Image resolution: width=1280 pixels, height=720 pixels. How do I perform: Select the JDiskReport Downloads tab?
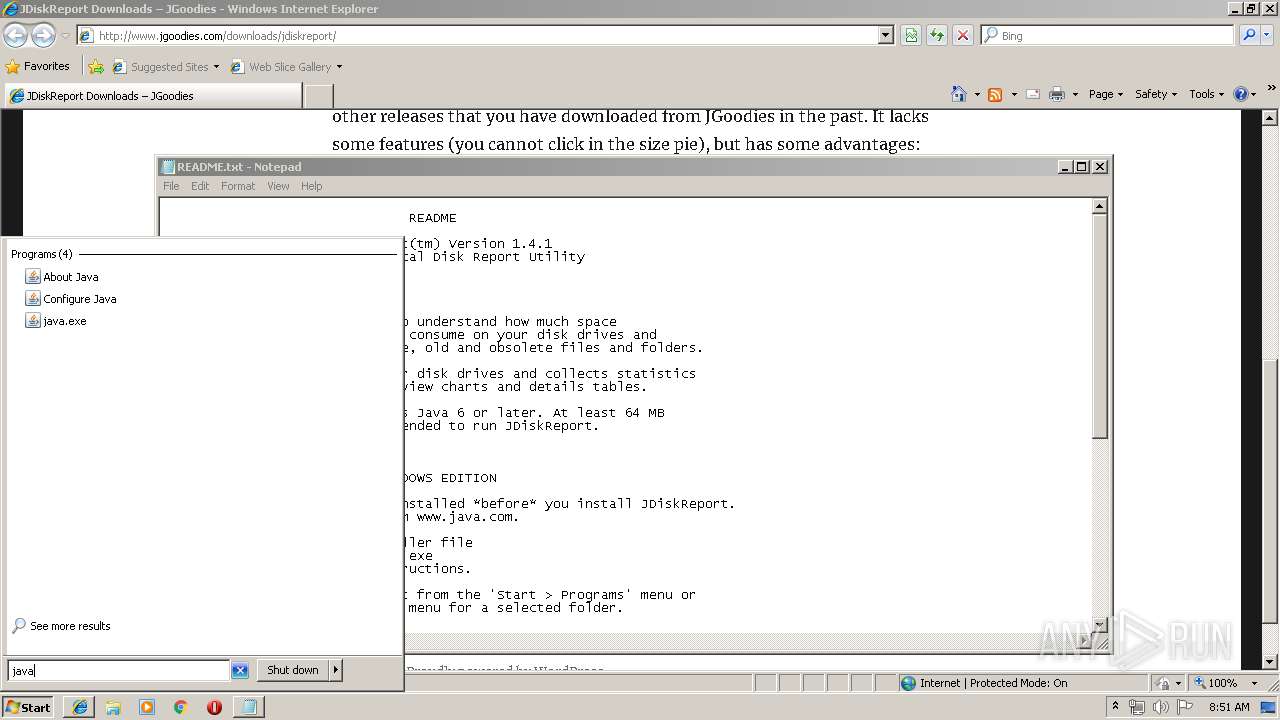[152, 96]
